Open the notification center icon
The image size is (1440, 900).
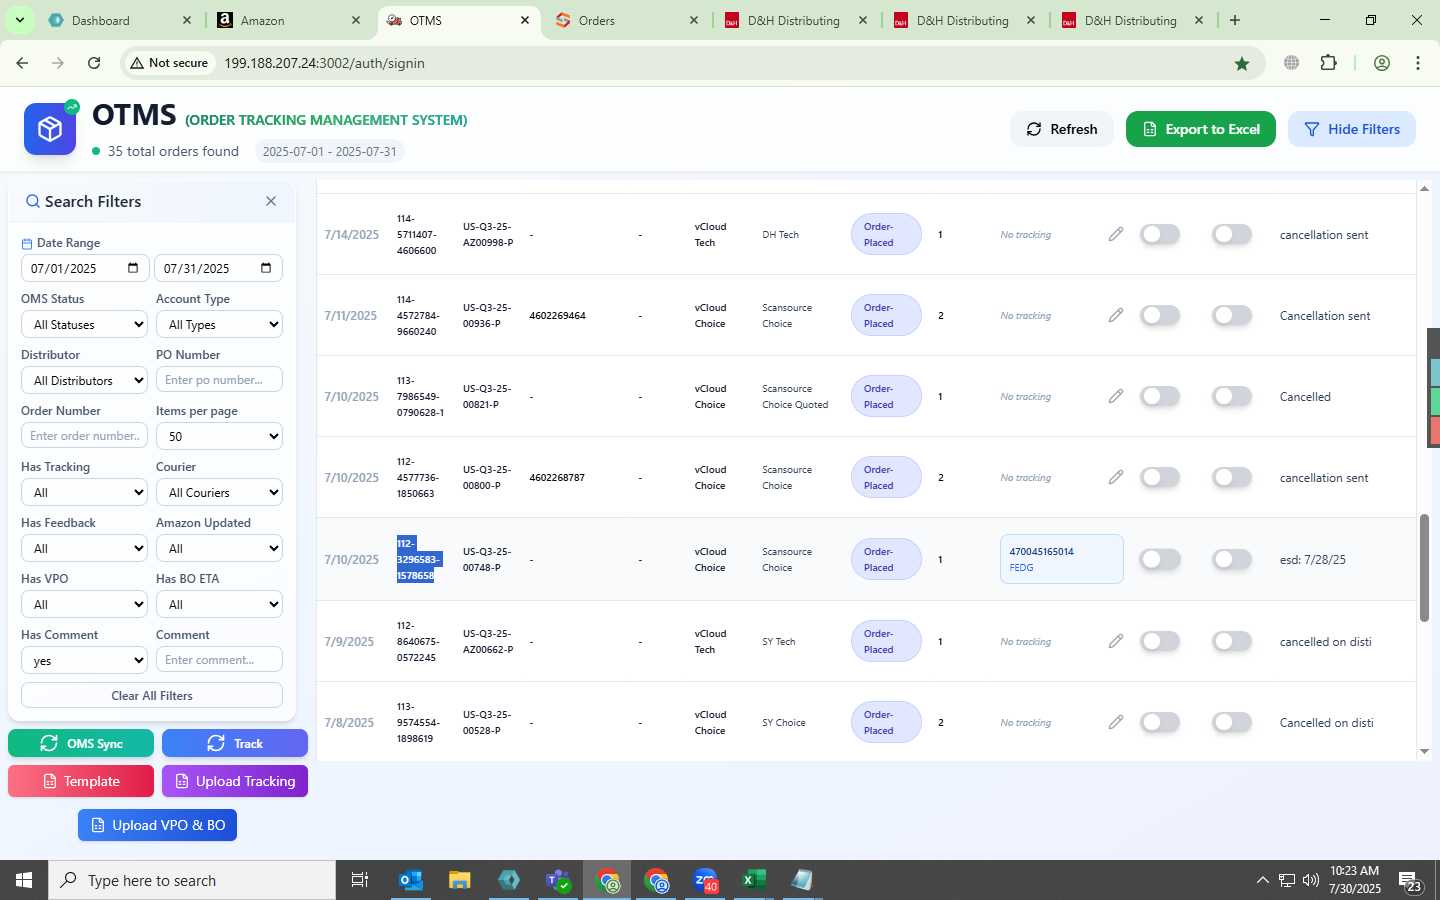click(x=1410, y=881)
